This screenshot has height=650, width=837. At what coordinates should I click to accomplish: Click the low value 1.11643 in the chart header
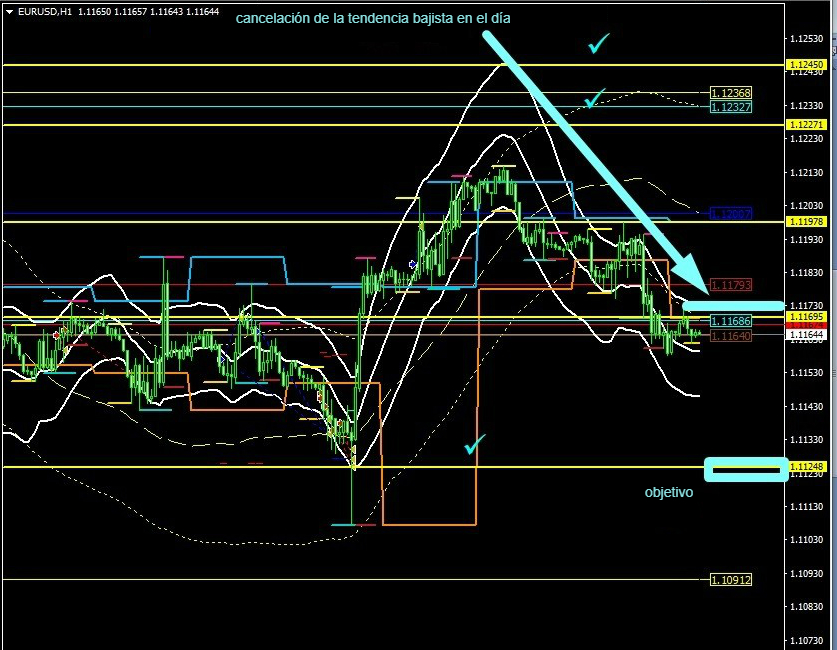(166, 12)
